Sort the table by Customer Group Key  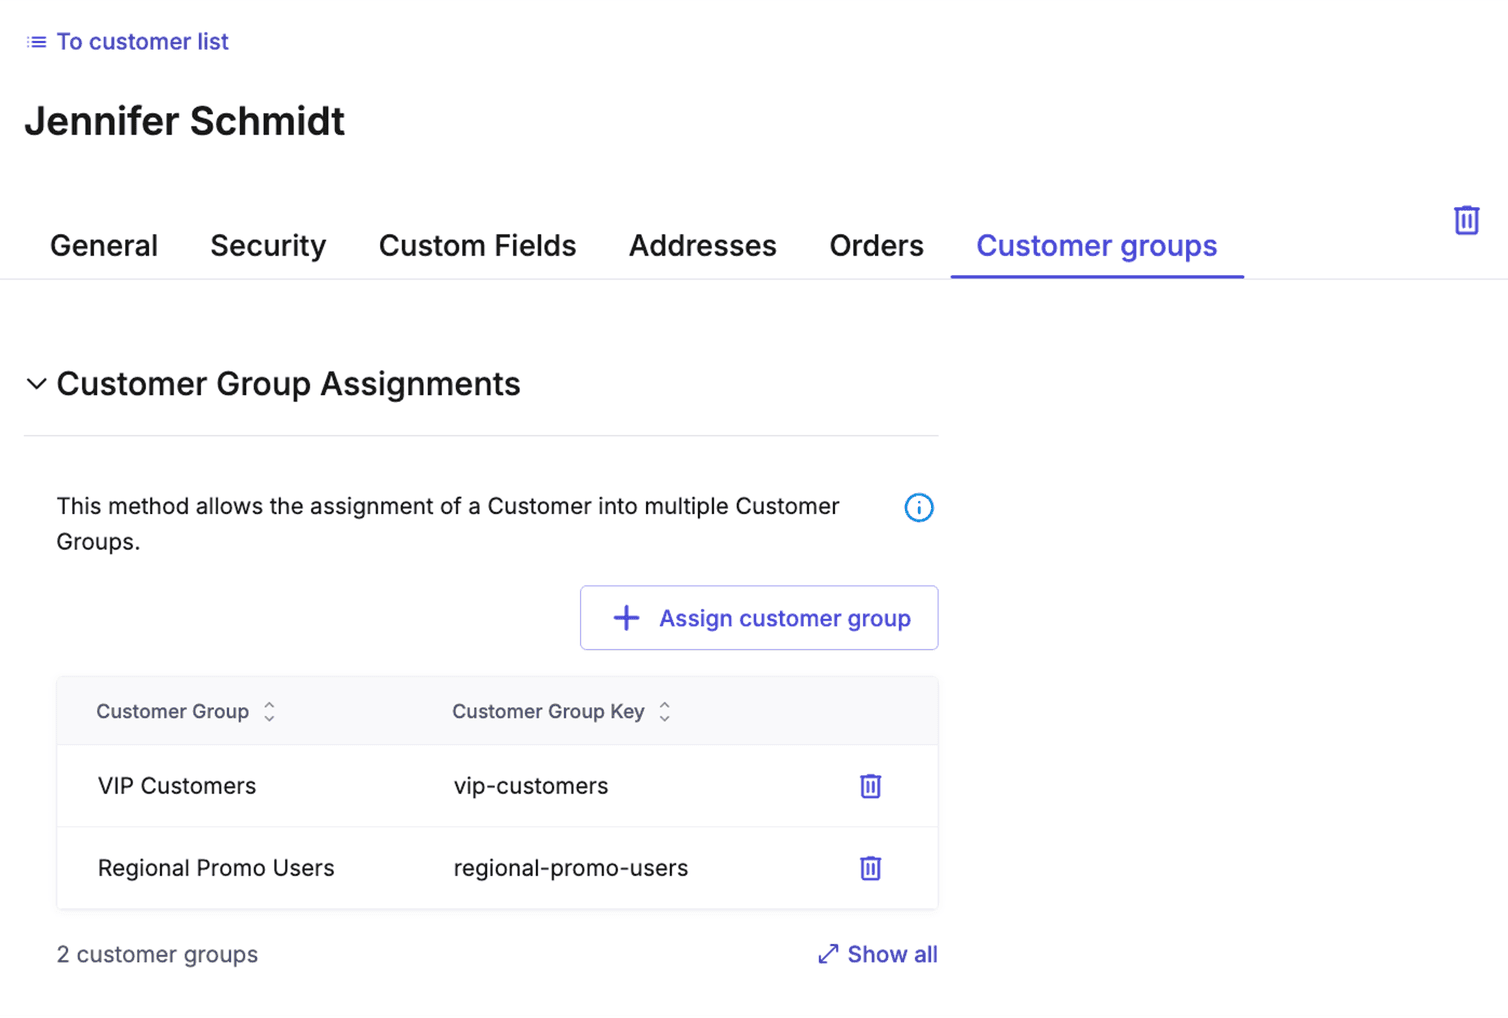coord(664,711)
